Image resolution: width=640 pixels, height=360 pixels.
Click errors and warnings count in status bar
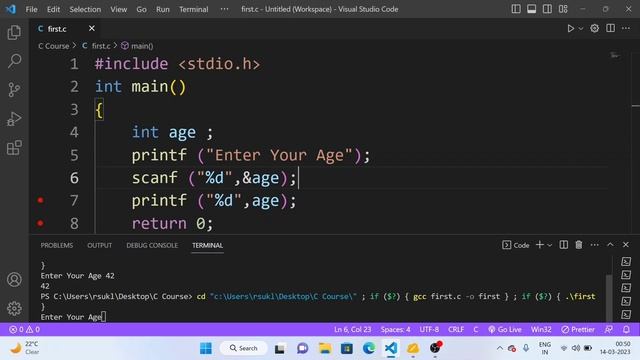coord(24,329)
